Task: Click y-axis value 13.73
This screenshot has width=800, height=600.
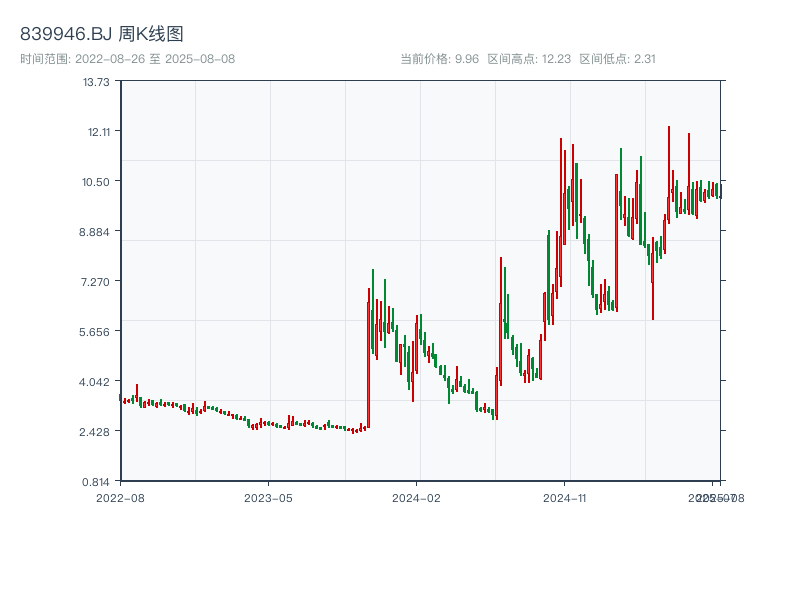Action: tap(96, 82)
